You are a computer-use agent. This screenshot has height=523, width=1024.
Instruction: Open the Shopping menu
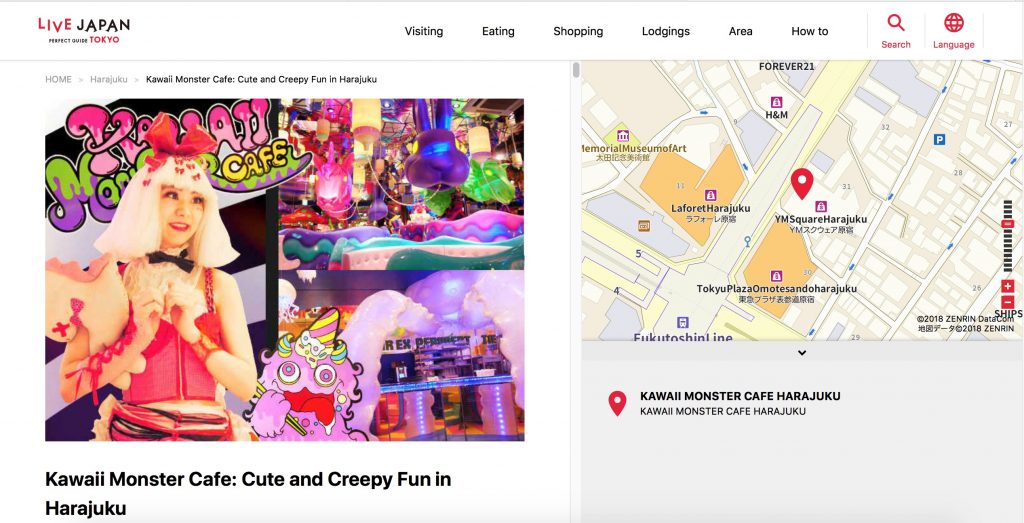[x=578, y=31]
